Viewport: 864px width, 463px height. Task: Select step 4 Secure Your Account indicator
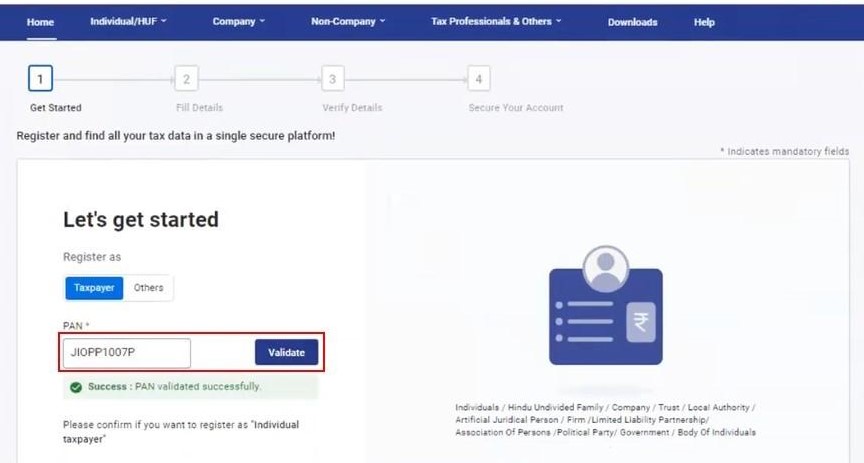click(x=478, y=79)
